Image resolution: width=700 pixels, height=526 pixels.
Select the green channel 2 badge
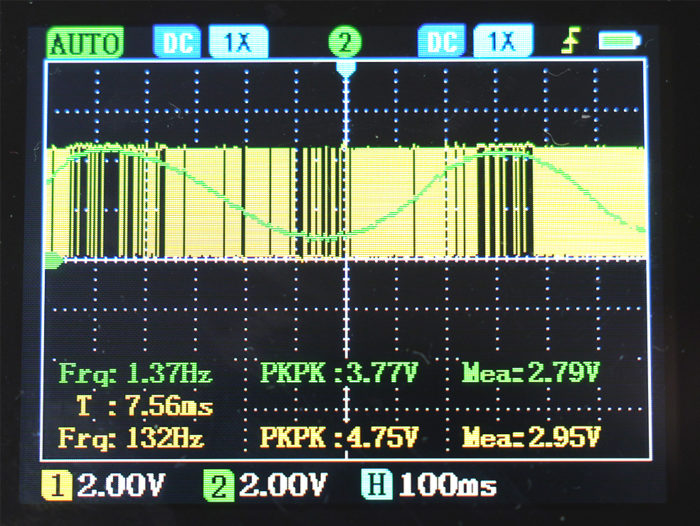click(222, 487)
